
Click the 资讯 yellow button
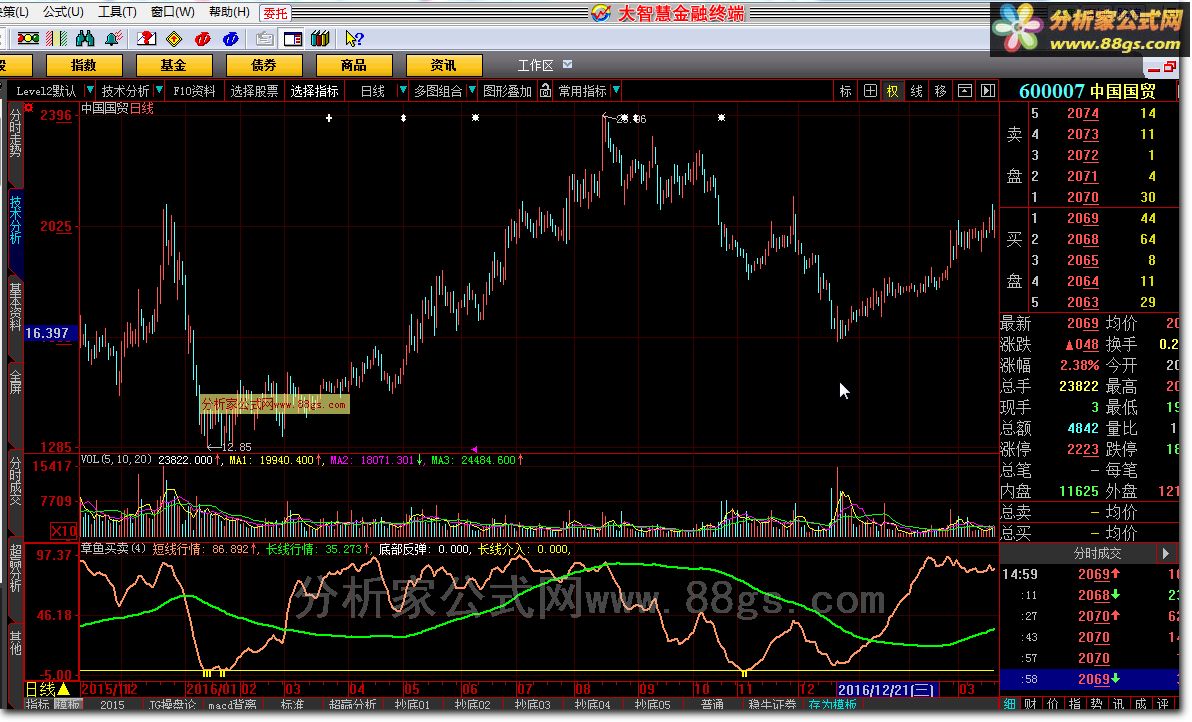(444, 65)
